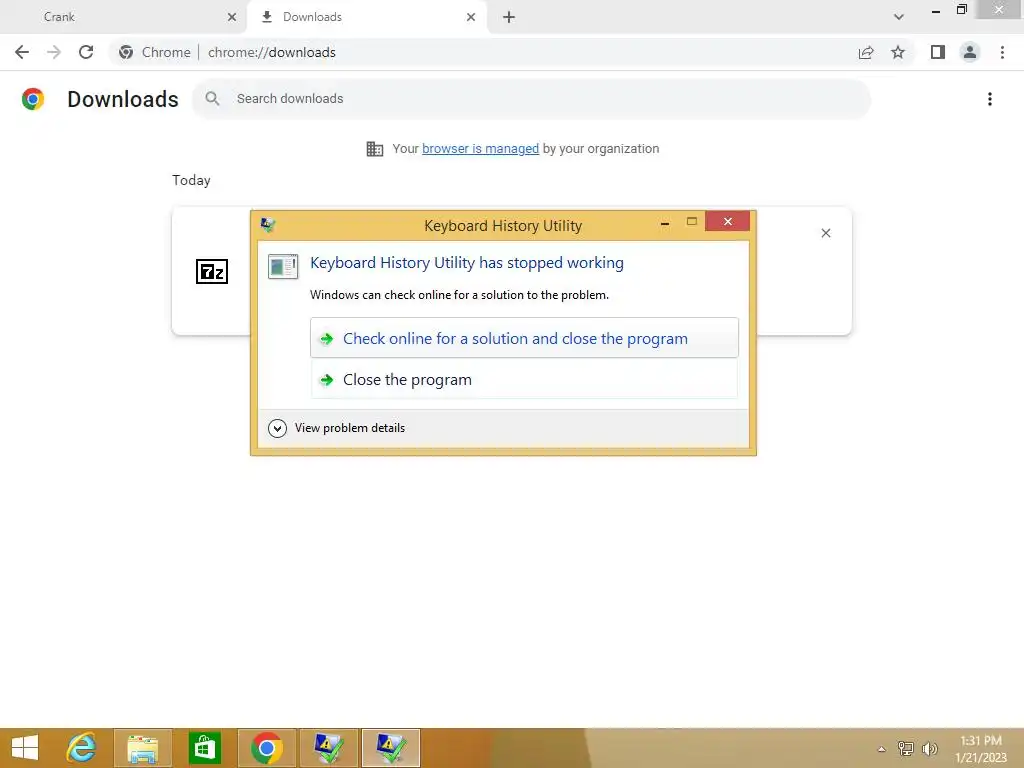Click the Chrome logo beside Downloads
This screenshot has width=1024, height=768.
tap(33, 99)
